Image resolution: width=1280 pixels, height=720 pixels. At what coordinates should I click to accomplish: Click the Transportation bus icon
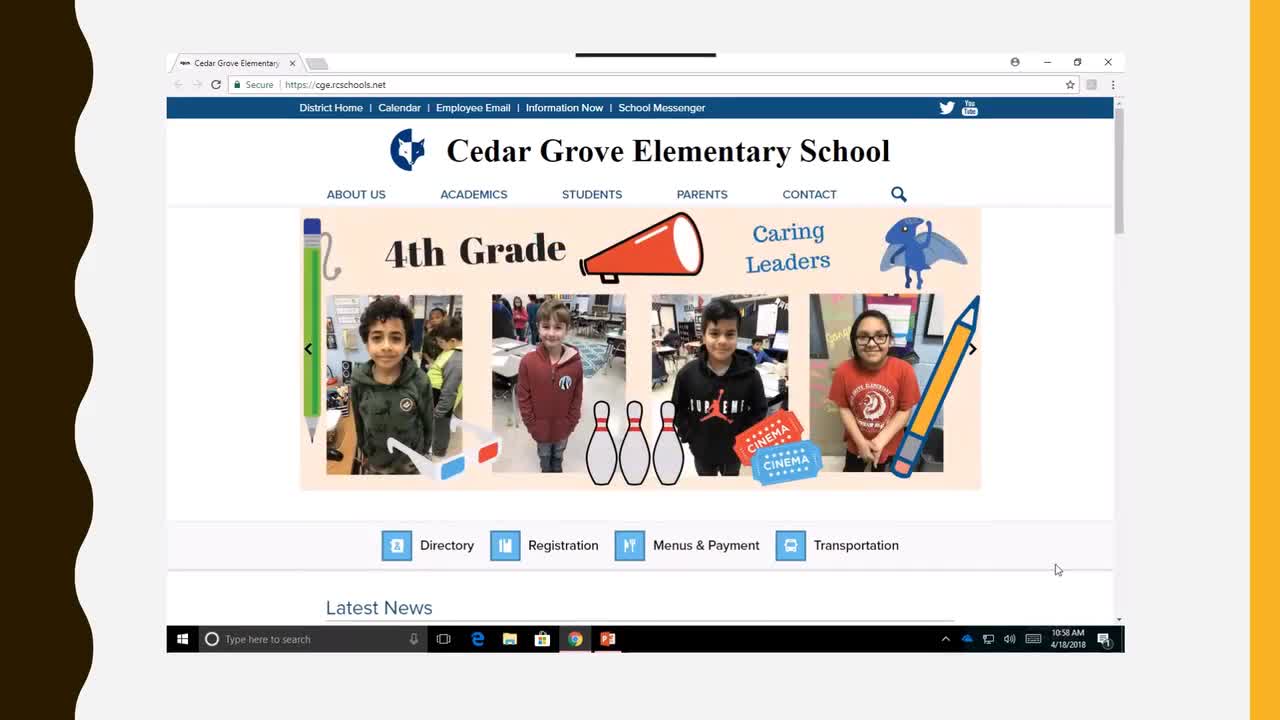[790, 545]
